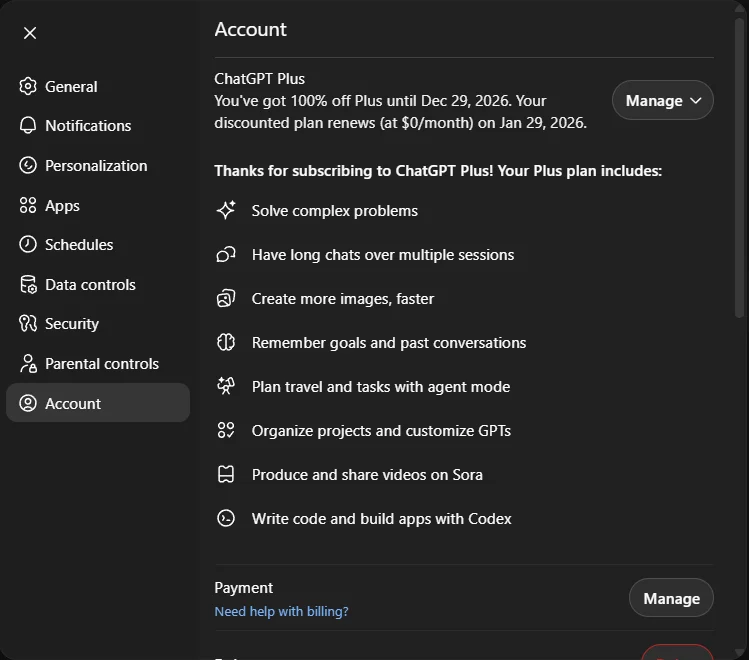Click the Payment Manage button
The height and width of the screenshot is (660, 749).
(x=671, y=598)
